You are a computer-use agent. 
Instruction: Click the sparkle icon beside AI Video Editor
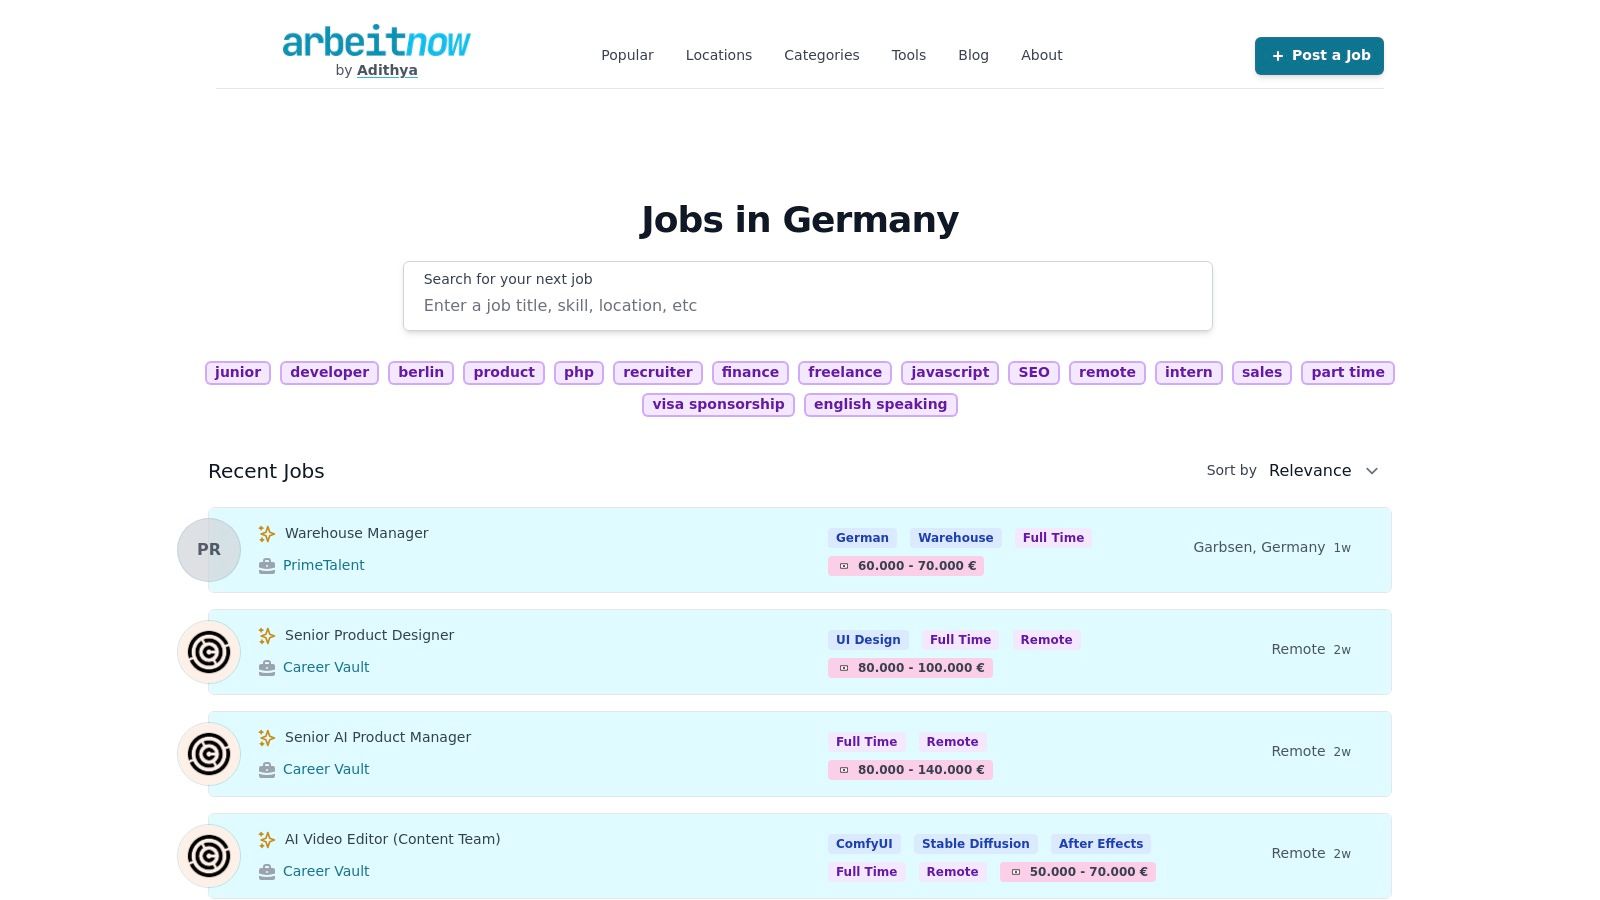pos(266,839)
